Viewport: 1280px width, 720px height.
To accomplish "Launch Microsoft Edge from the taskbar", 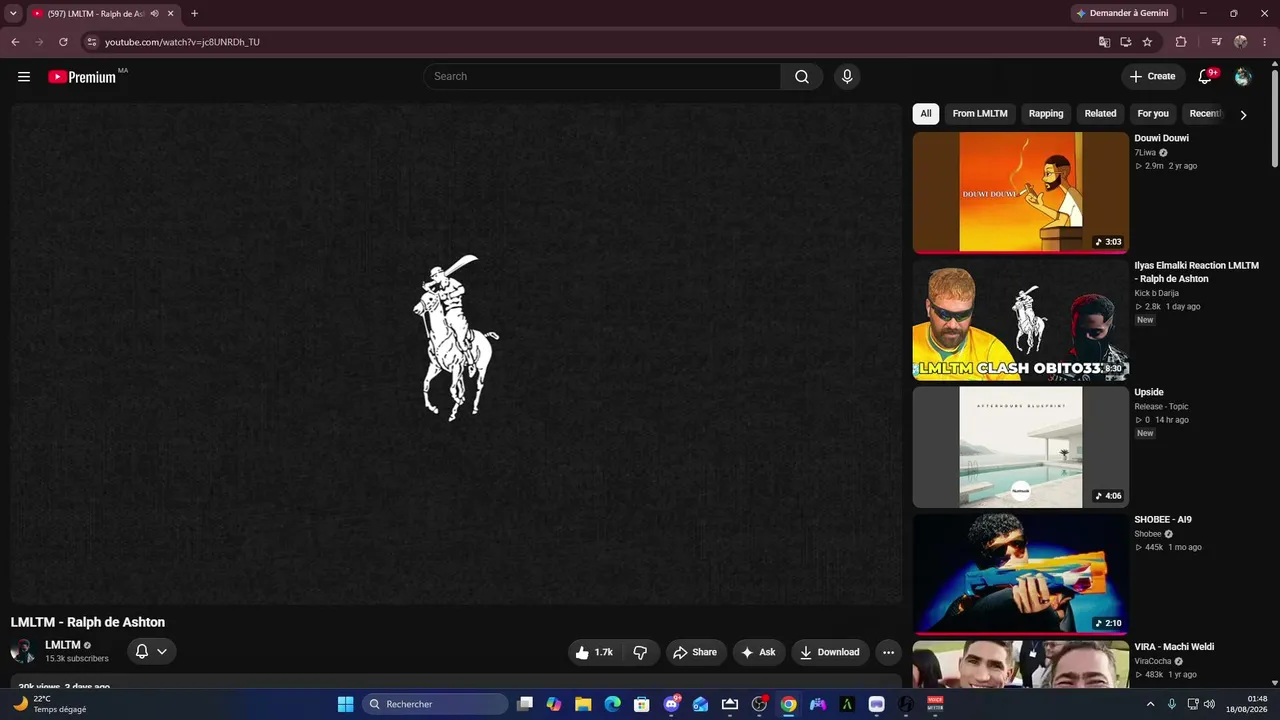I will click(x=612, y=704).
